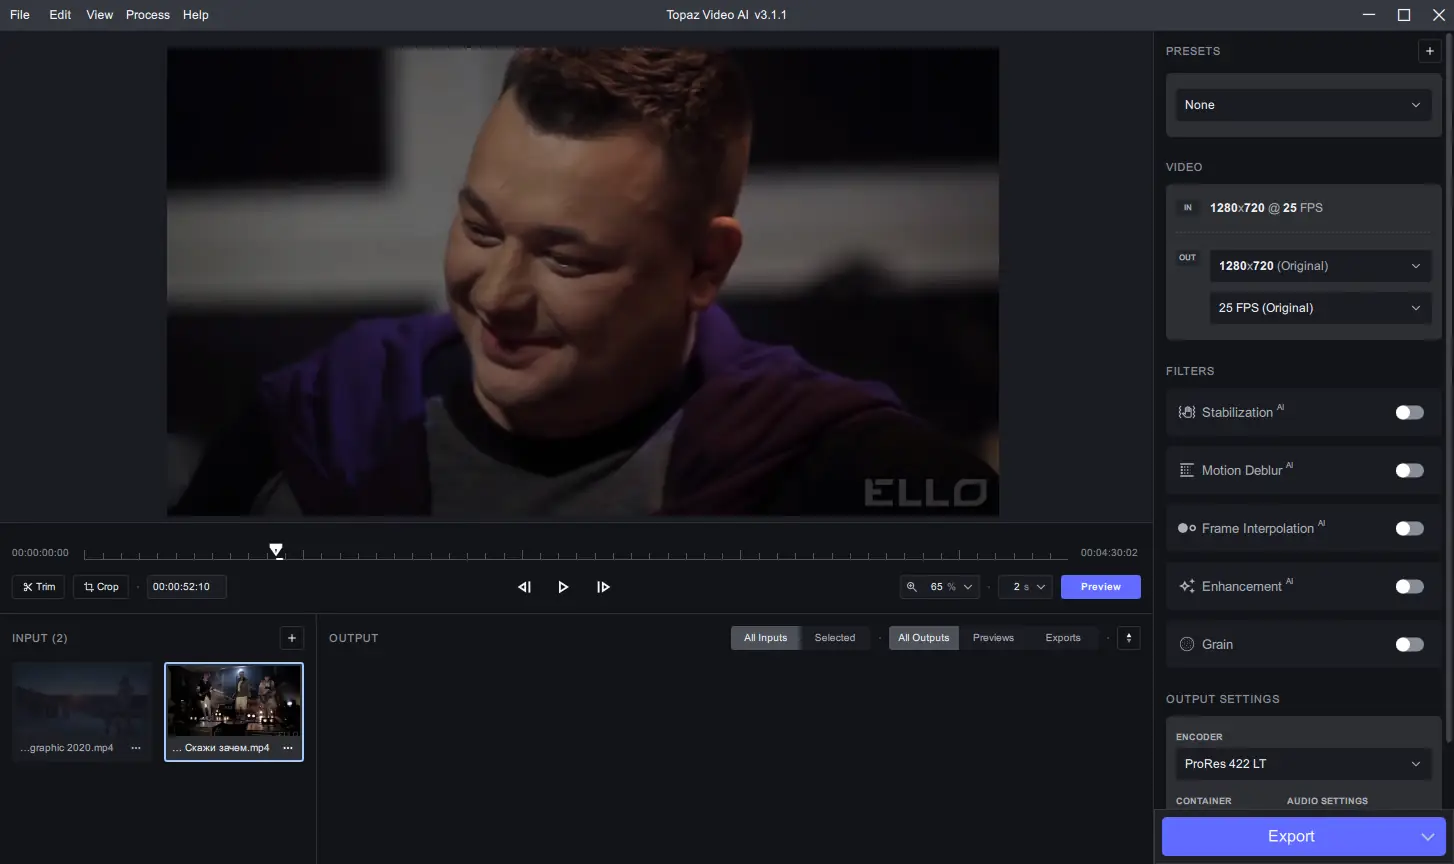Add input video with plus button
Viewport: 1454px width, 864px height.
[x=291, y=638]
